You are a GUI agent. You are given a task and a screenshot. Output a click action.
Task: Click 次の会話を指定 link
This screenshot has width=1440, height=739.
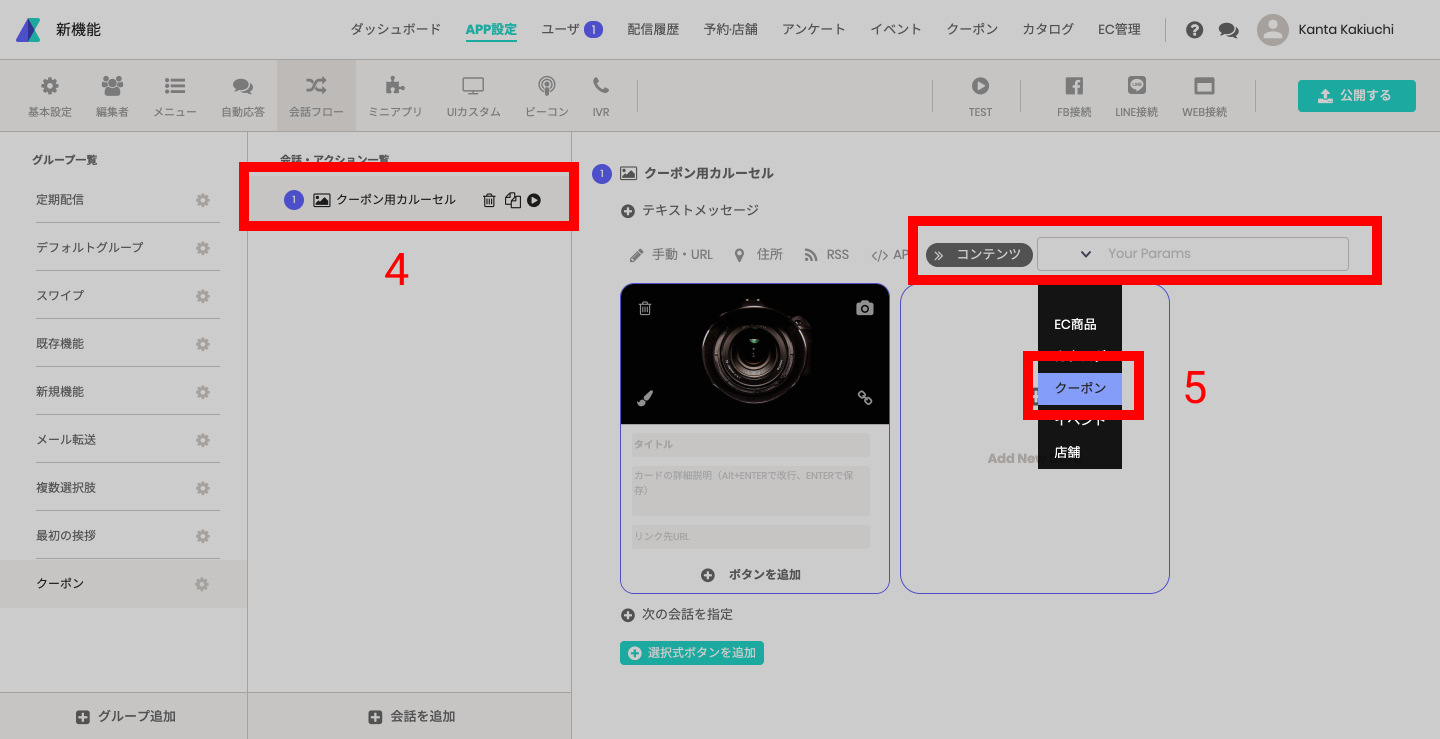click(x=677, y=614)
